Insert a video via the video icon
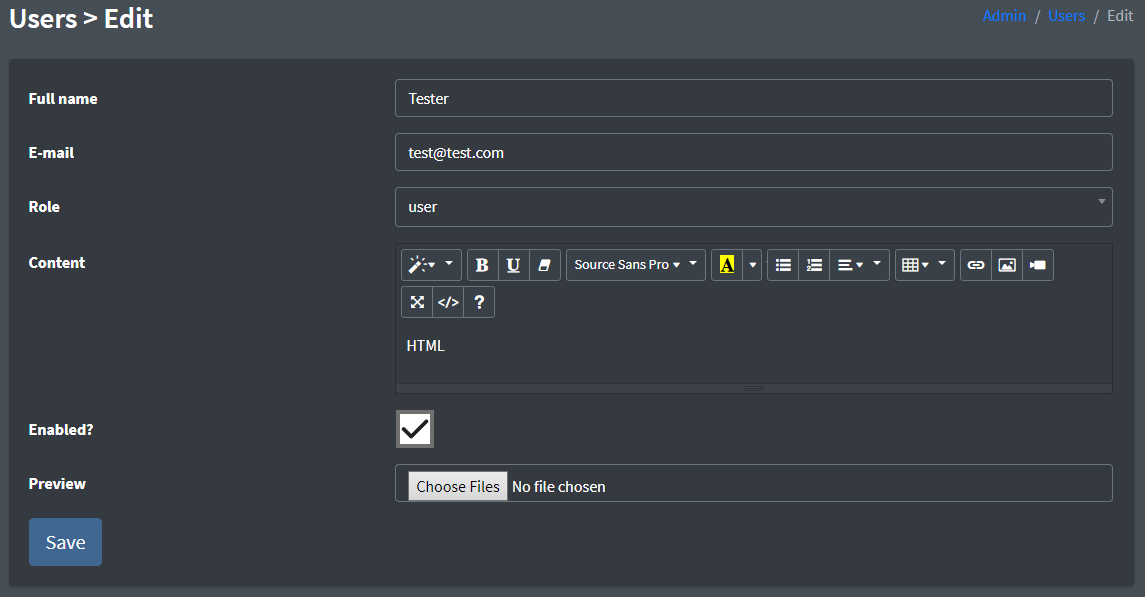The width and height of the screenshot is (1145, 597). [x=1037, y=264]
